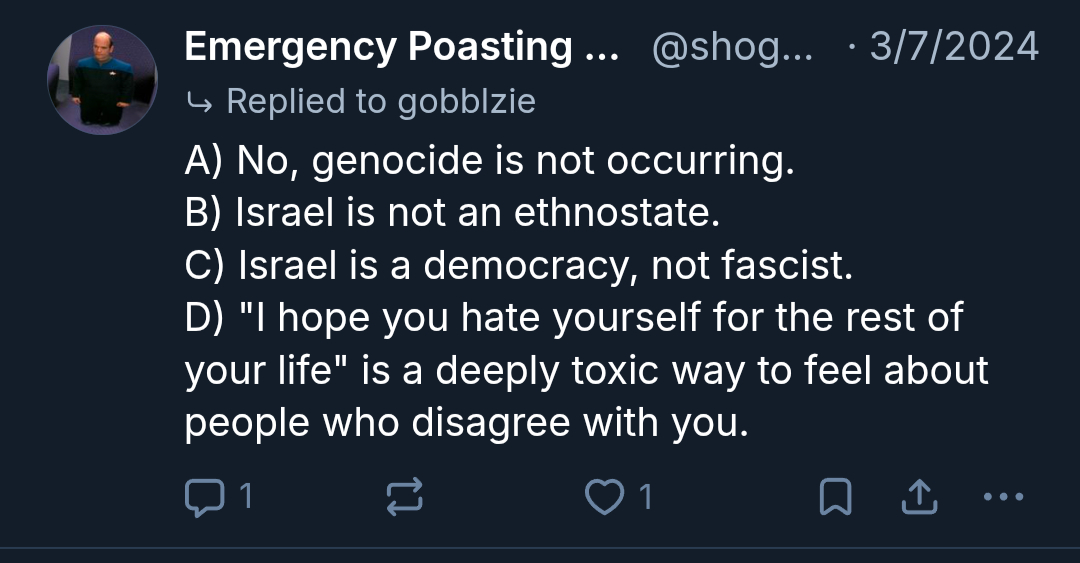Click the reply count number
This screenshot has width=1080, height=563.
(x=247, y=496)
